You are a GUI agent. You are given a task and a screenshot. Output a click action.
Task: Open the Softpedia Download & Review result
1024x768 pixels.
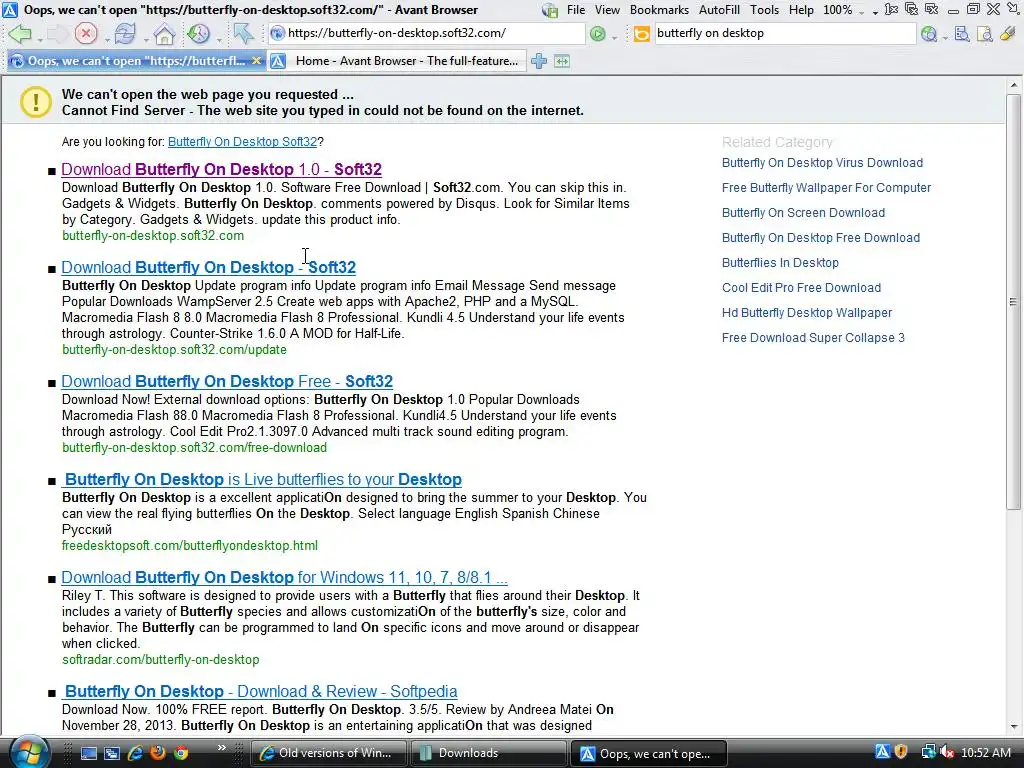coord(261,691)
